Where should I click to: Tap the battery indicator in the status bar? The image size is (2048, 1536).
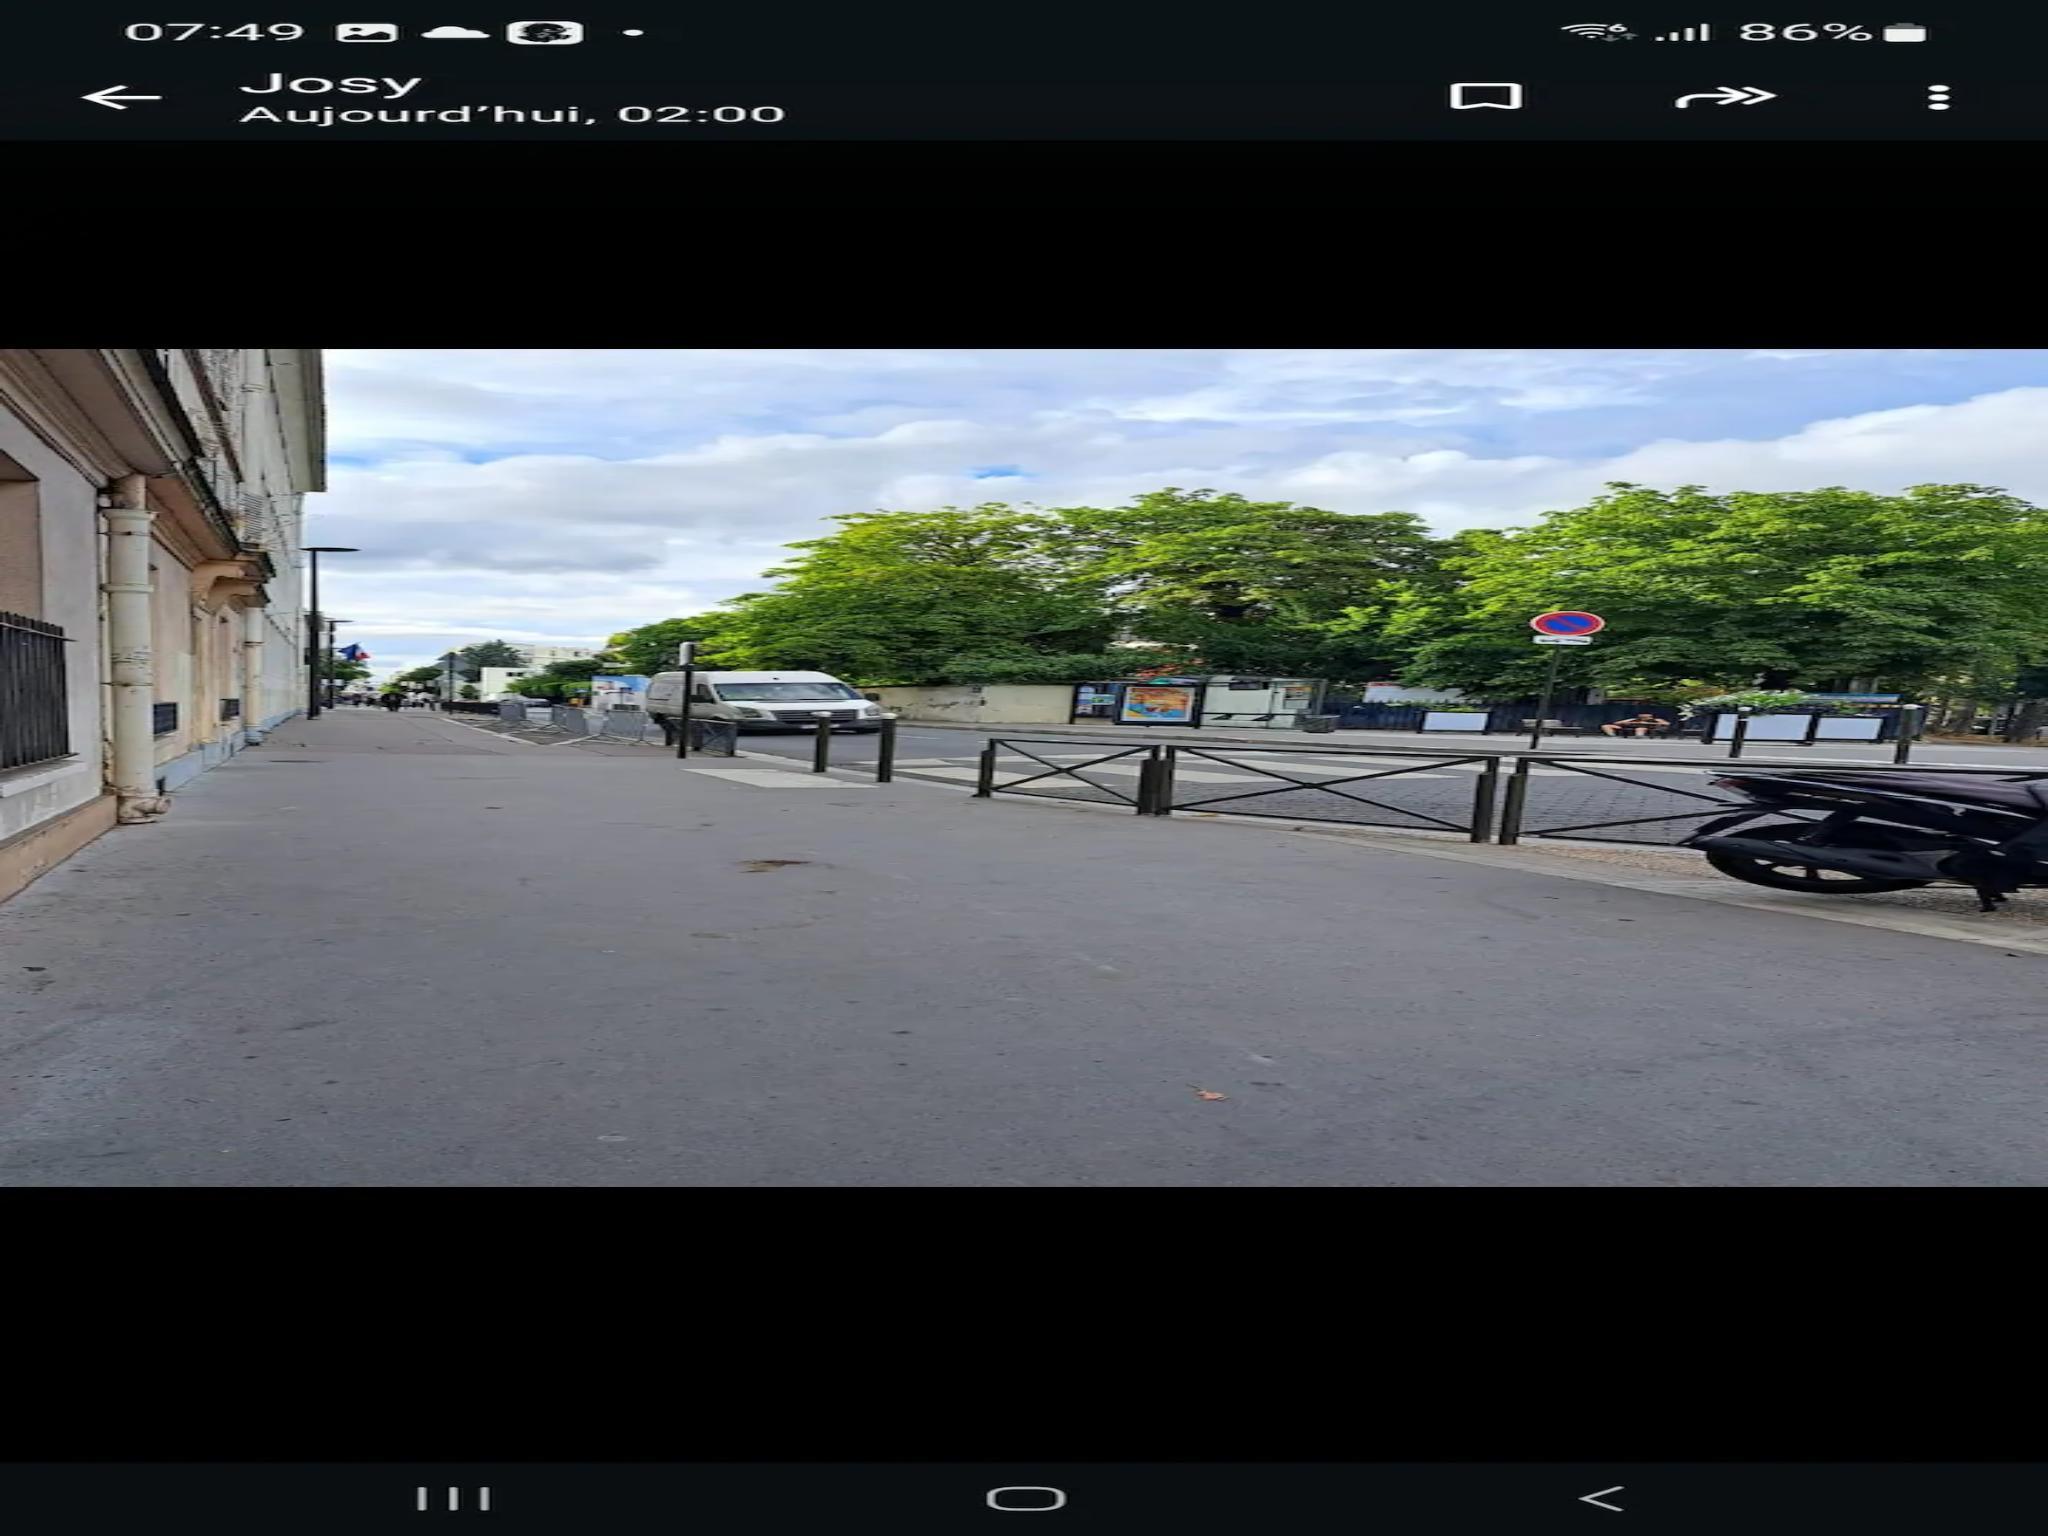[x=1905, y=33]
